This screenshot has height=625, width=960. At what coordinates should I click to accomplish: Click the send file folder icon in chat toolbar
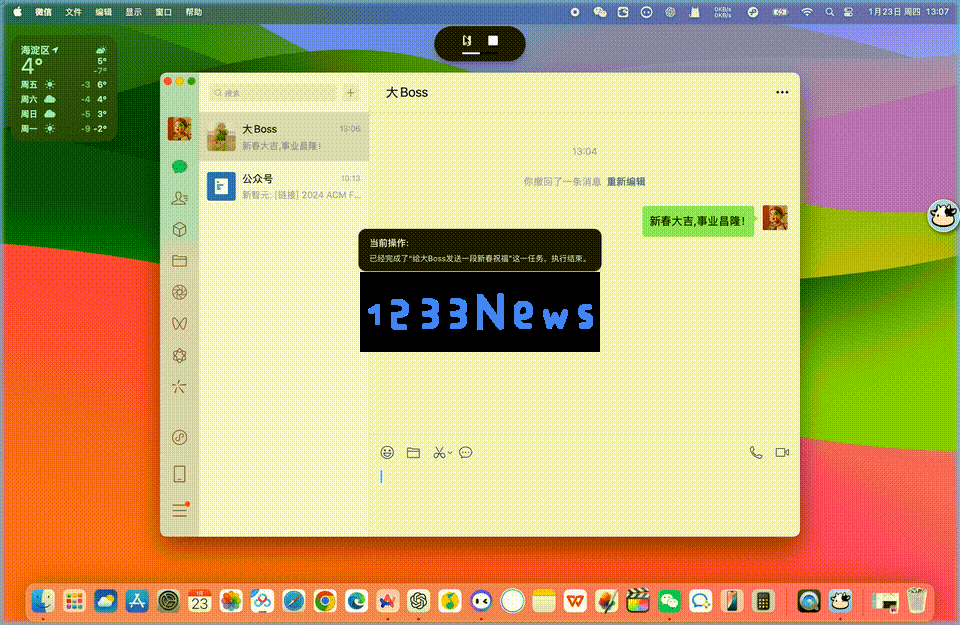pyautogui.click(x=413, y=452)
